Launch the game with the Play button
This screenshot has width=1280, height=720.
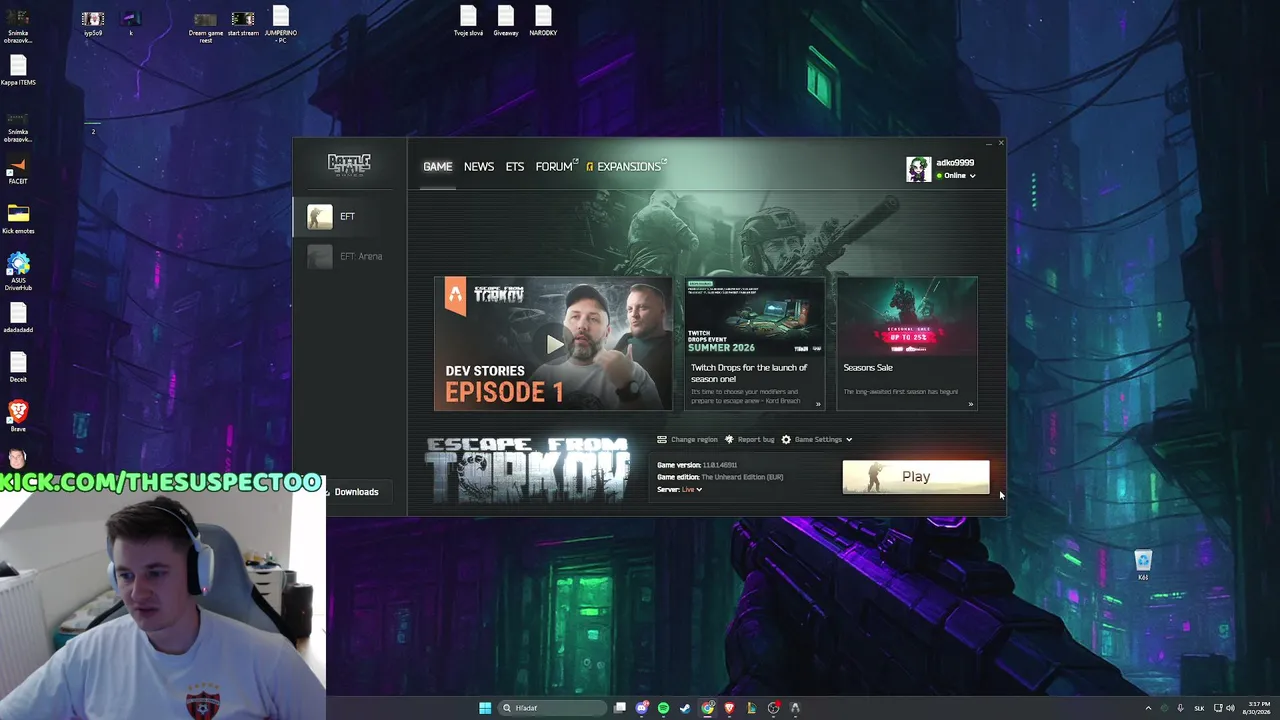point(916,477)
